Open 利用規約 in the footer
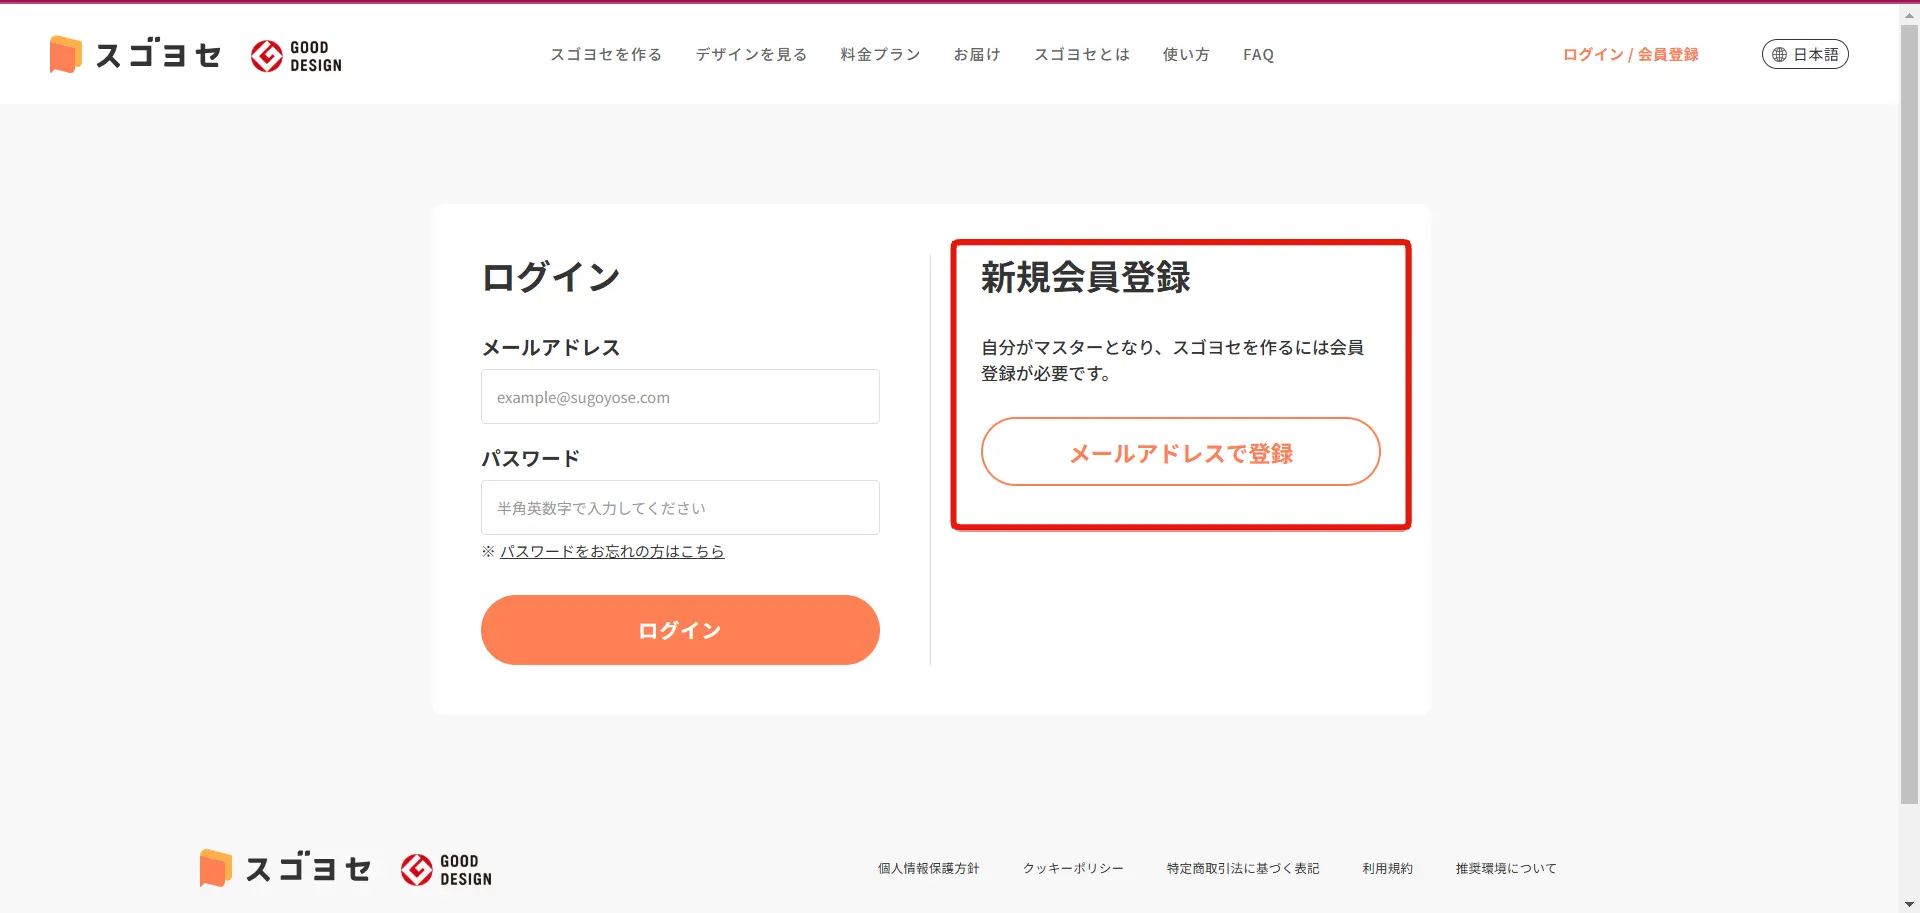This screenshot has width=1920, height=913. 1387,869
